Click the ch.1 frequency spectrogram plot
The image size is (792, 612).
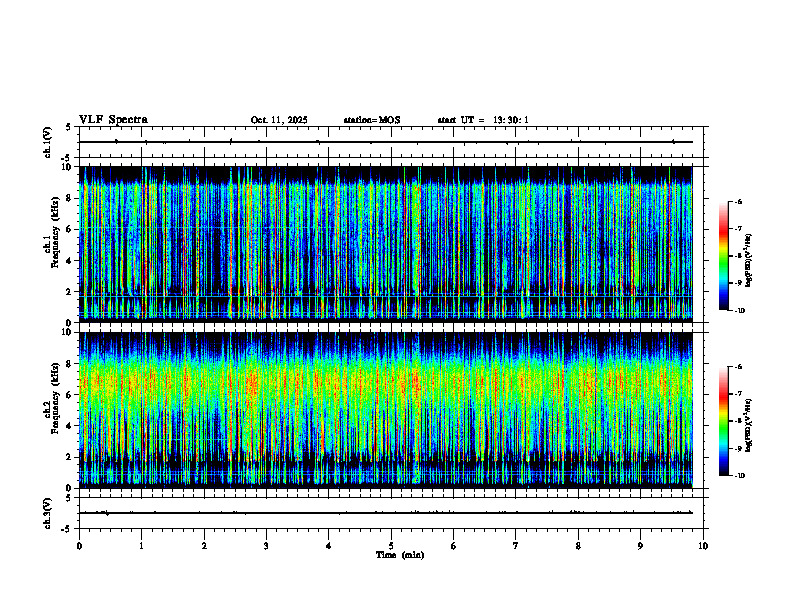click(x=386, y=244)
